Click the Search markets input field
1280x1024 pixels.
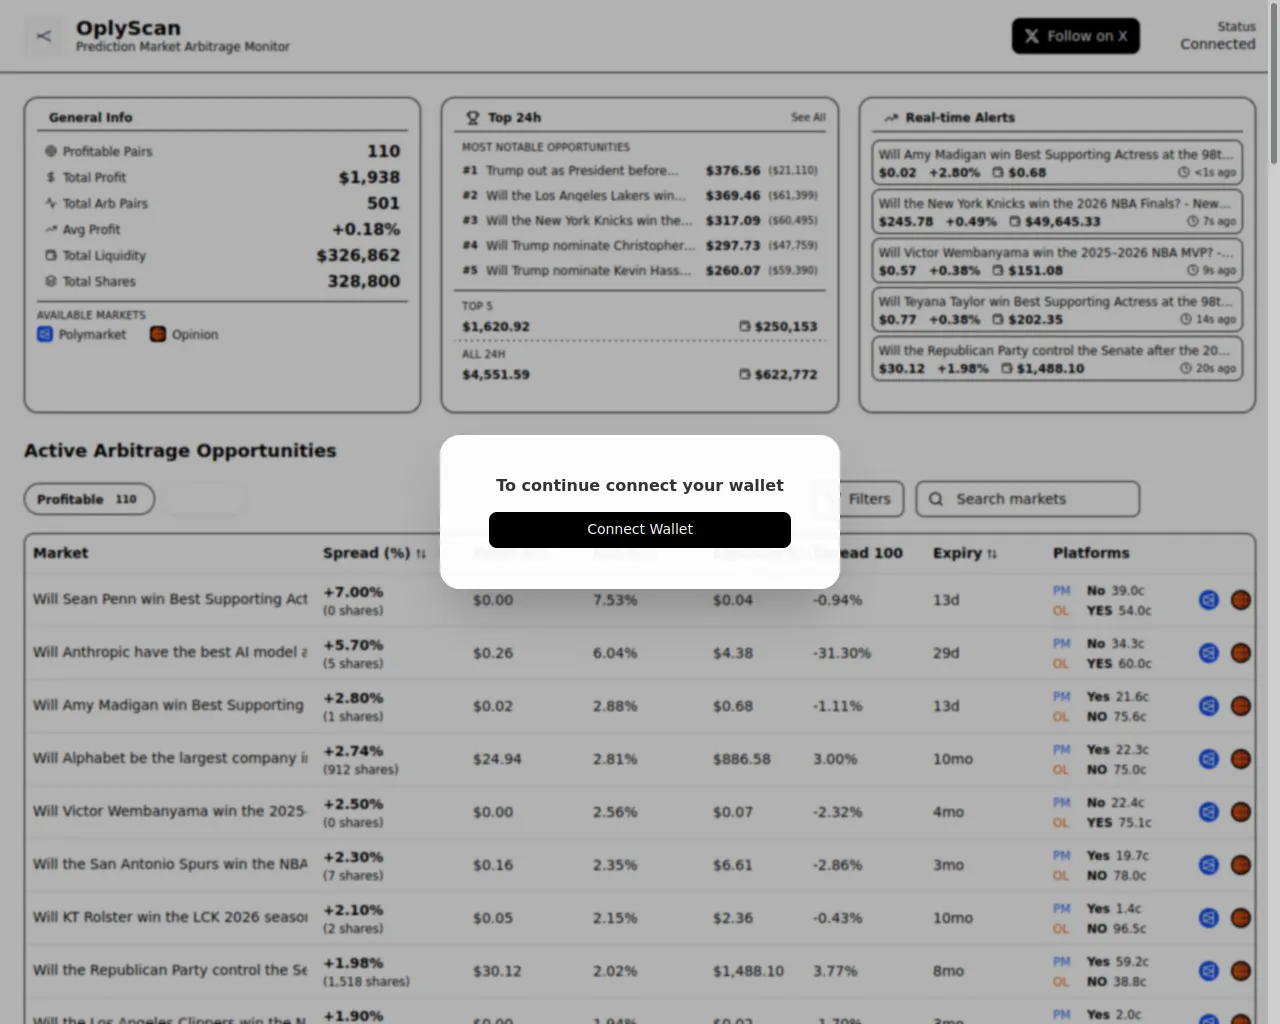(1028, 499)
